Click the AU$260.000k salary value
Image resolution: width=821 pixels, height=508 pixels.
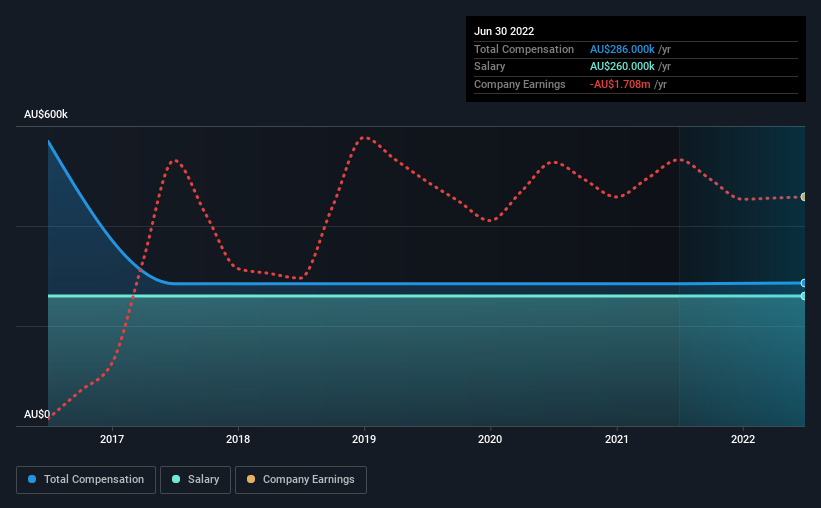622,67
